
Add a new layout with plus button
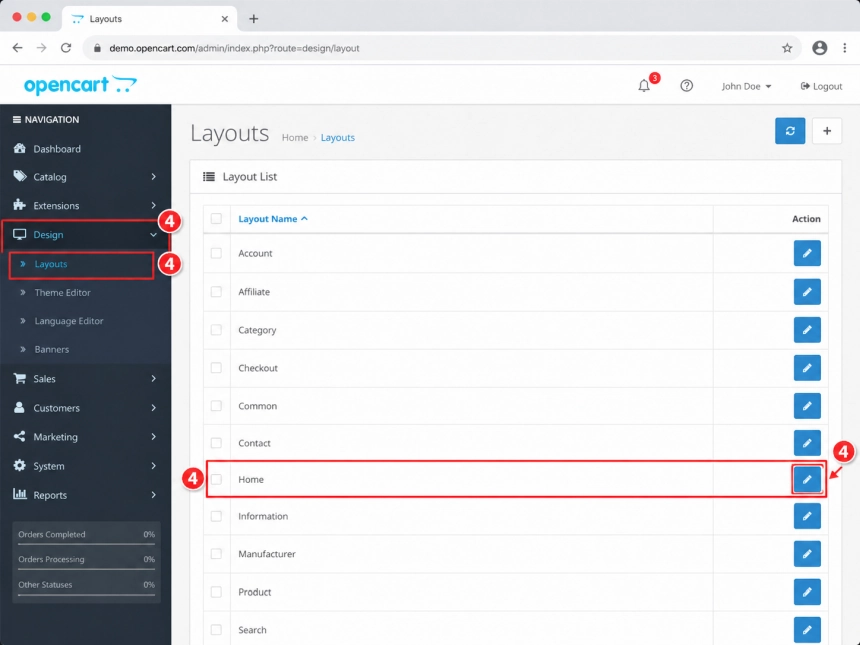827,131
